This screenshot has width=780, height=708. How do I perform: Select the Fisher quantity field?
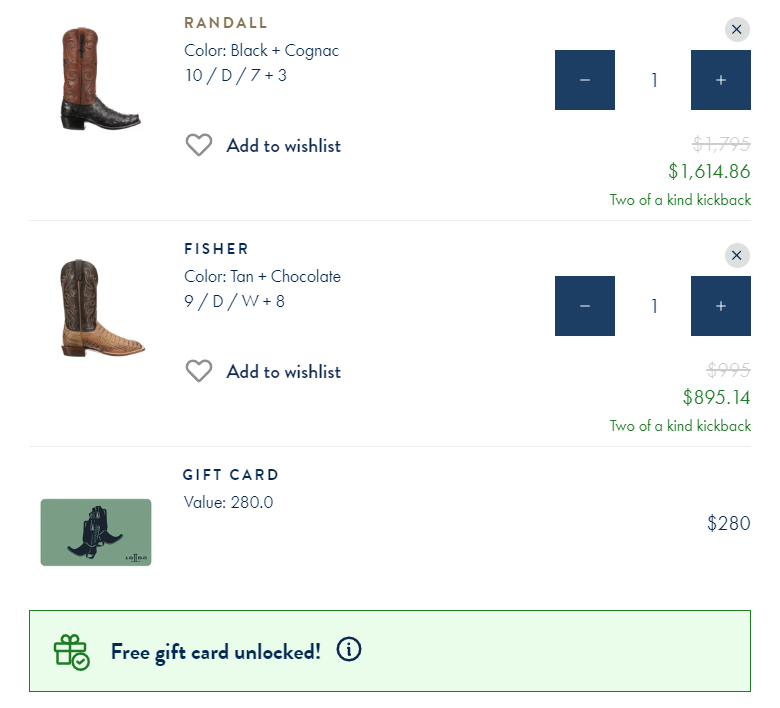point(654,306)
